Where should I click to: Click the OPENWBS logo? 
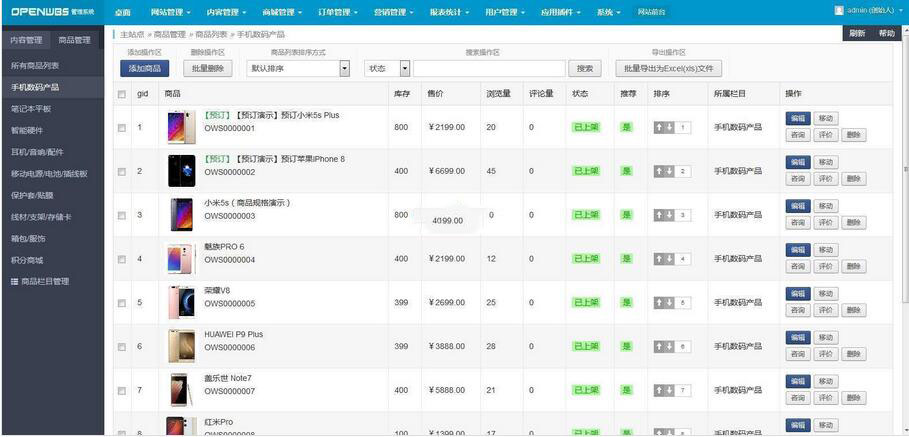[50, 12]
